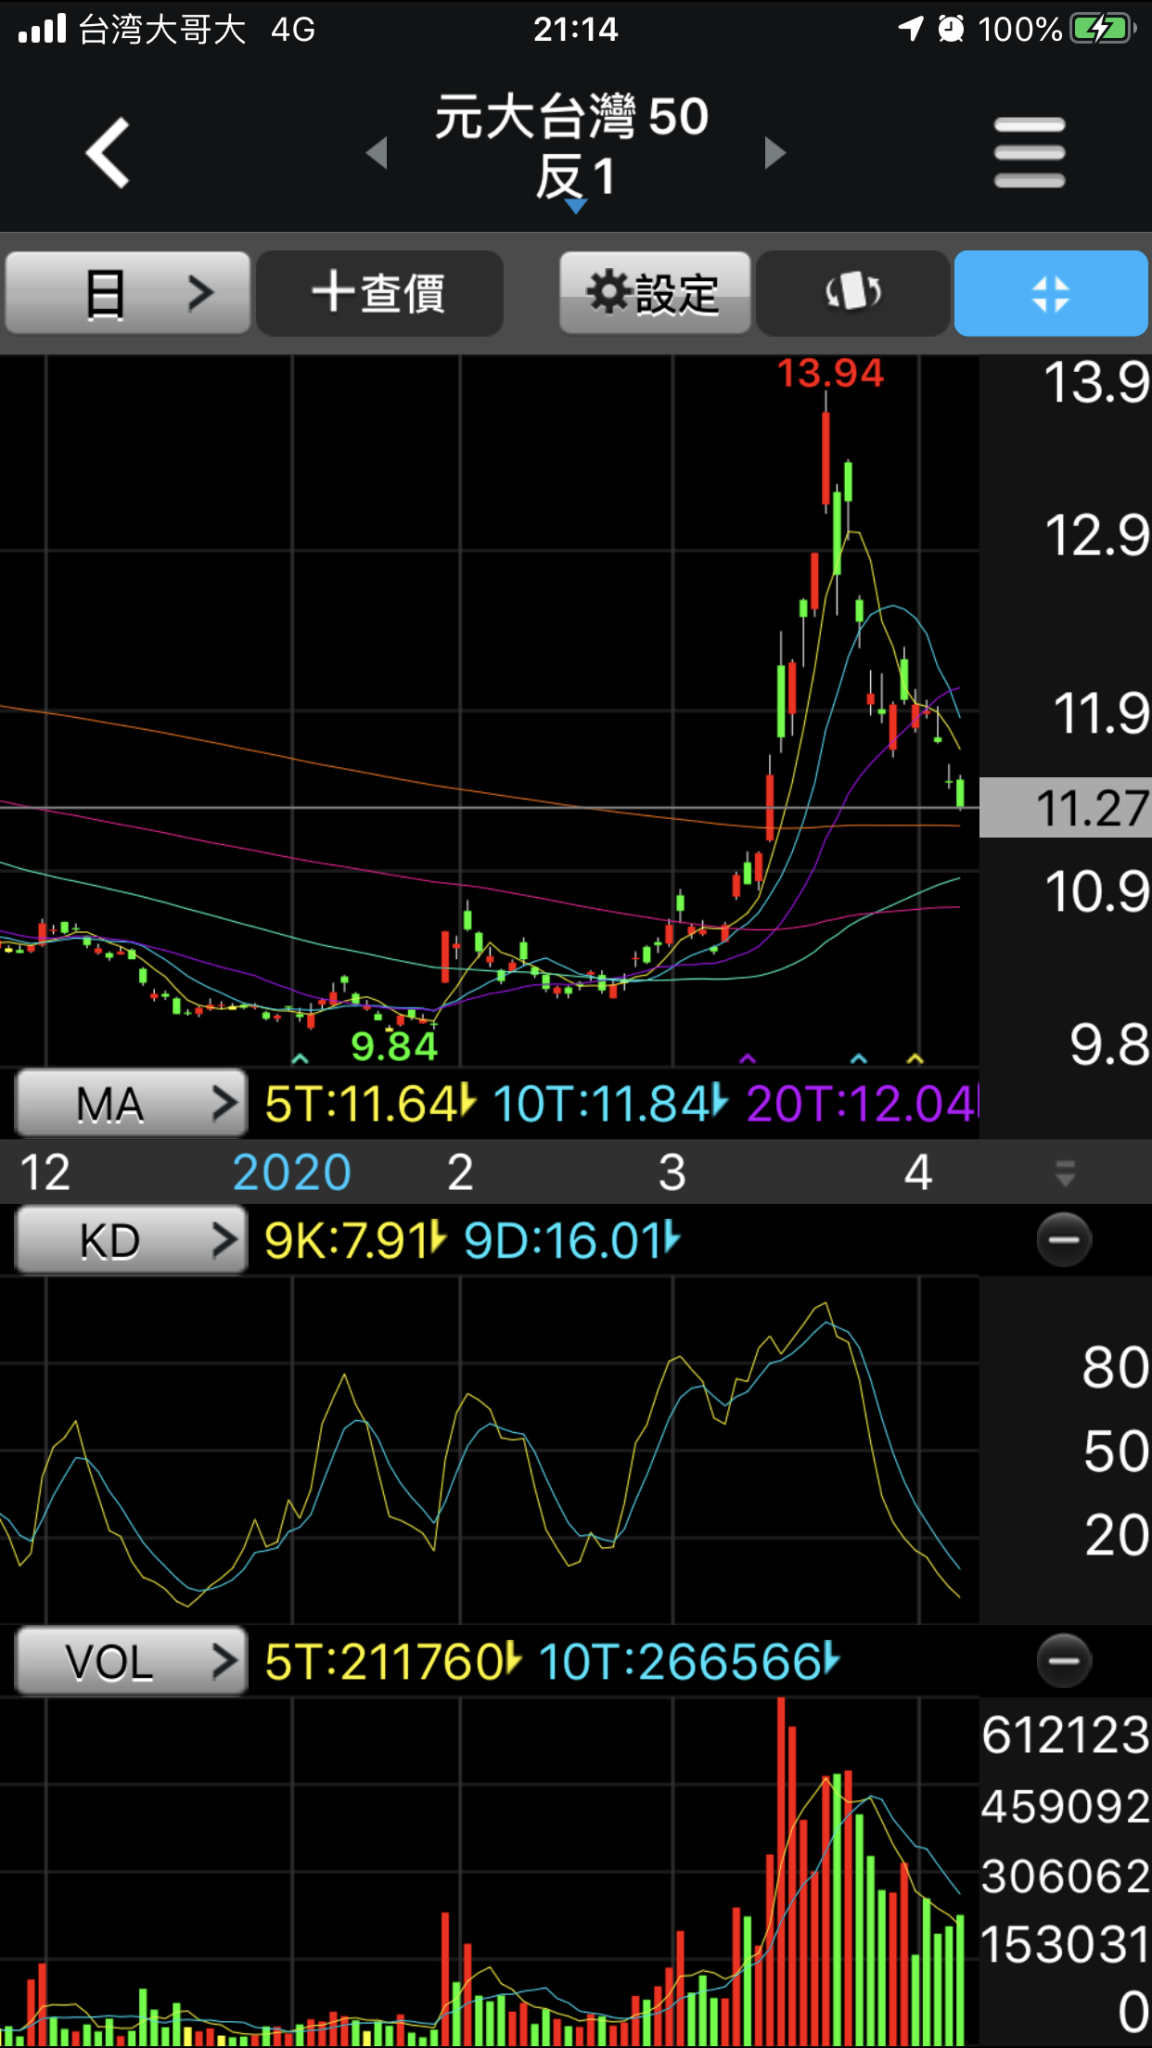
Task: Expand the VOL indicator selector
Action: pyautogui.click(x=131, y=1661)
